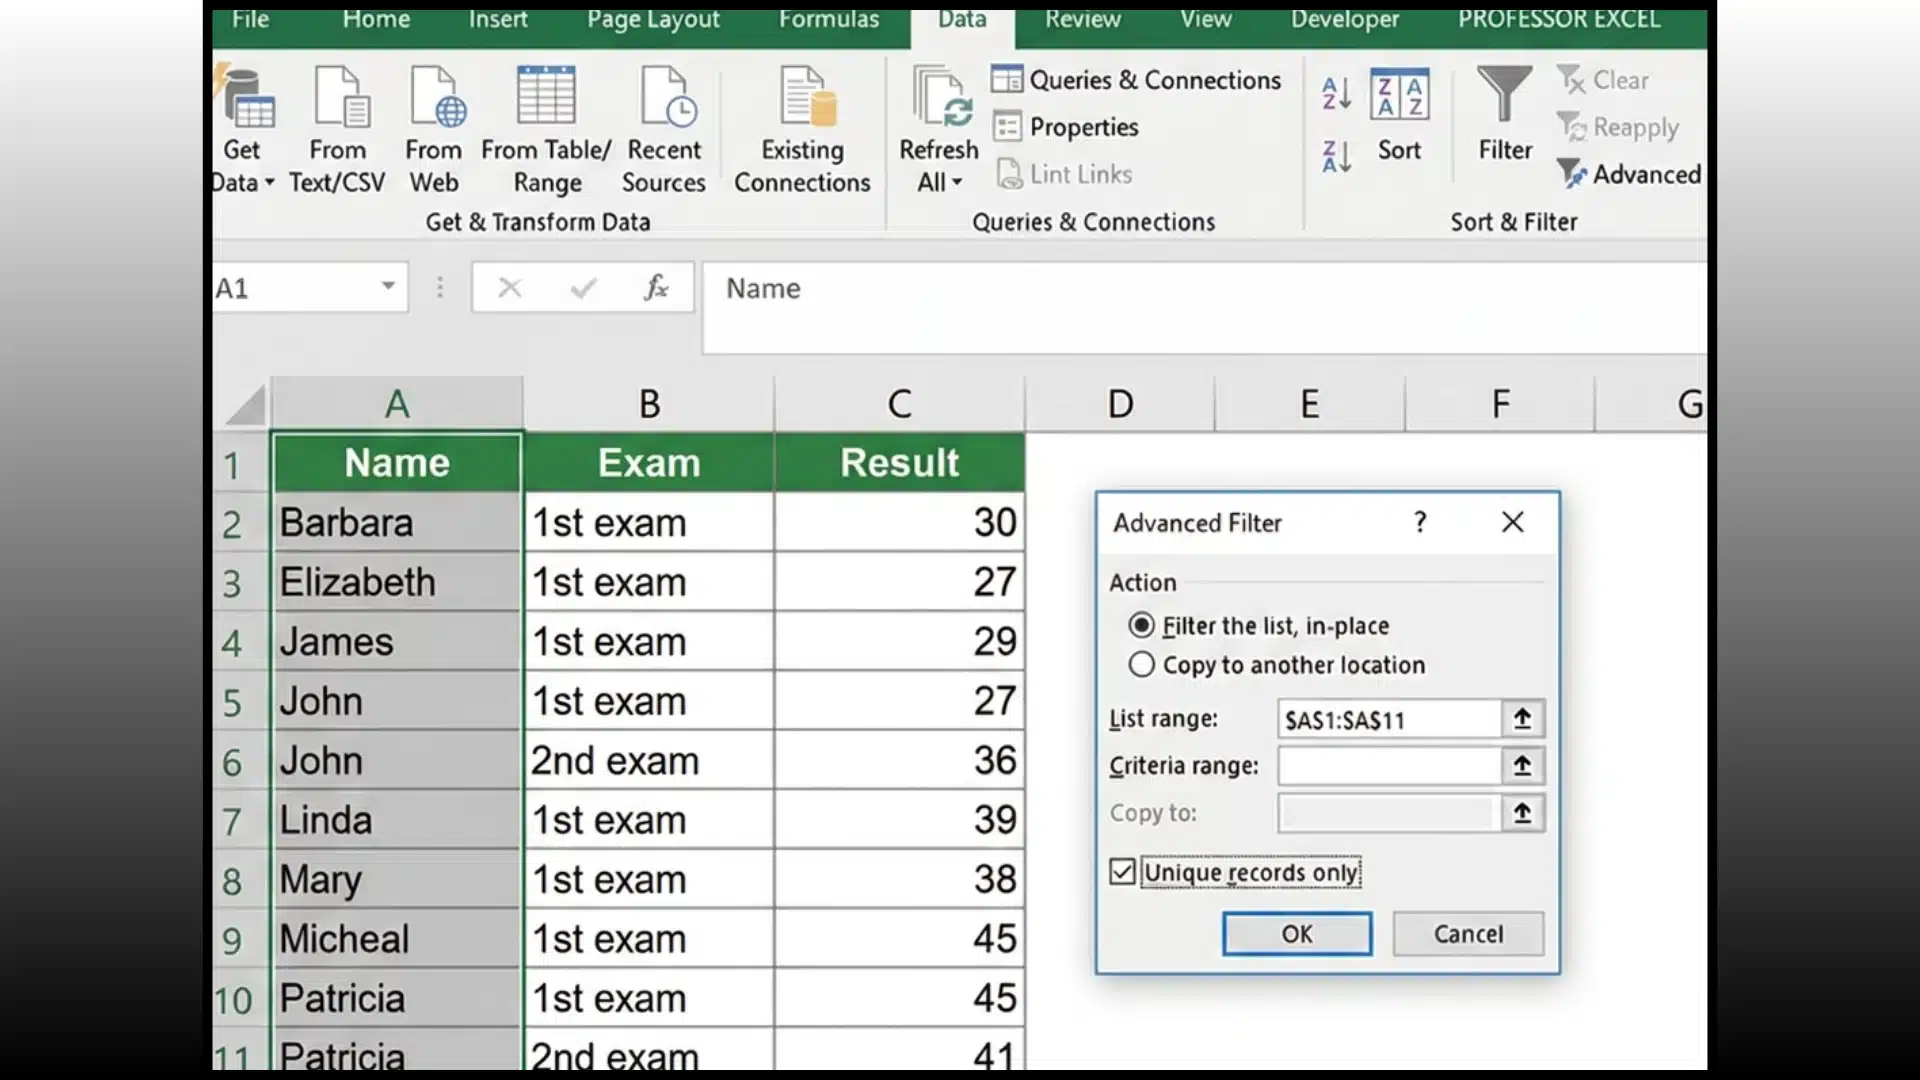This screenshot has width=1920, height=1080.
Task: Toggle the Filter funnel button
Action: pos(1505,115)
